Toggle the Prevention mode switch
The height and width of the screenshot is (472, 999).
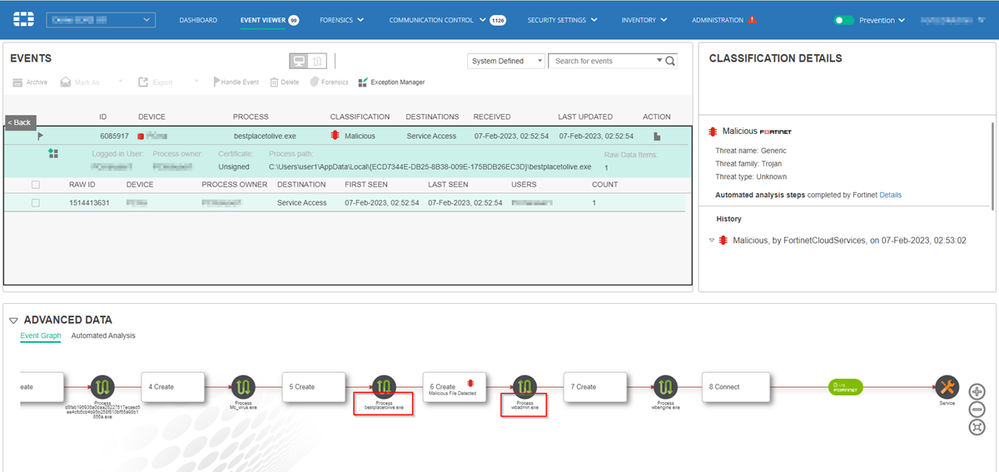845,20
